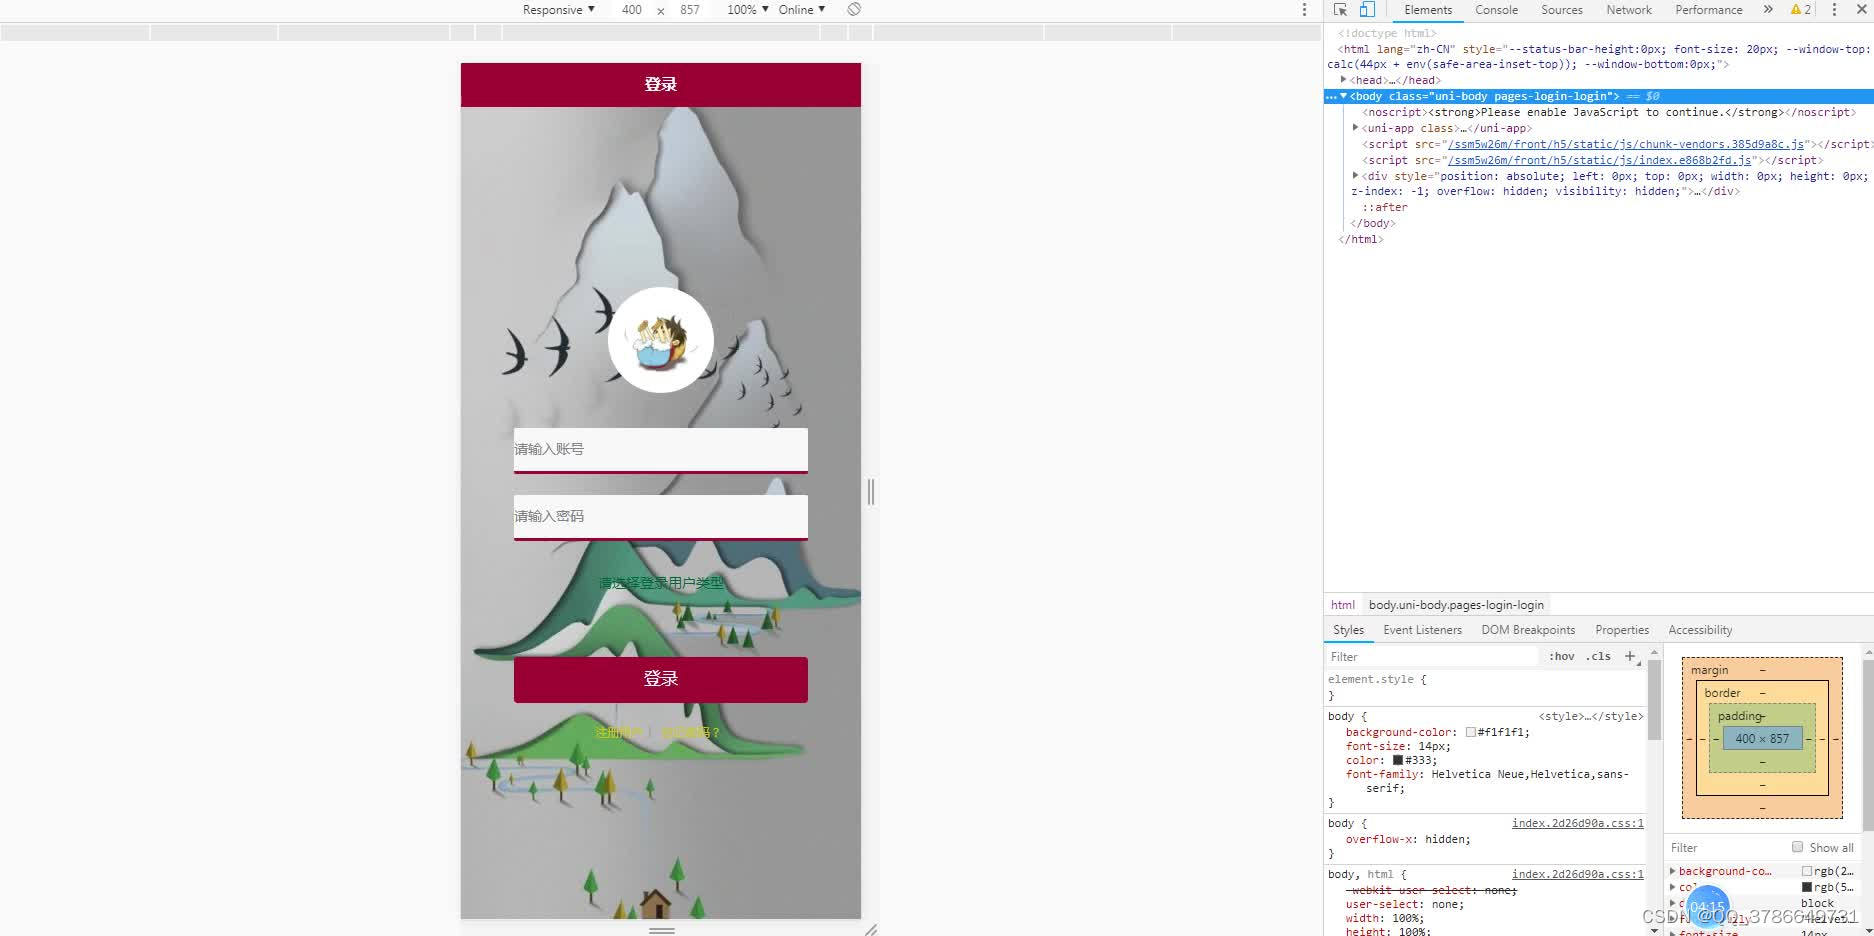Screen dimensions: 1874x936
Task: Switch to the Elements tab
Action: (x=1427, y=10)
